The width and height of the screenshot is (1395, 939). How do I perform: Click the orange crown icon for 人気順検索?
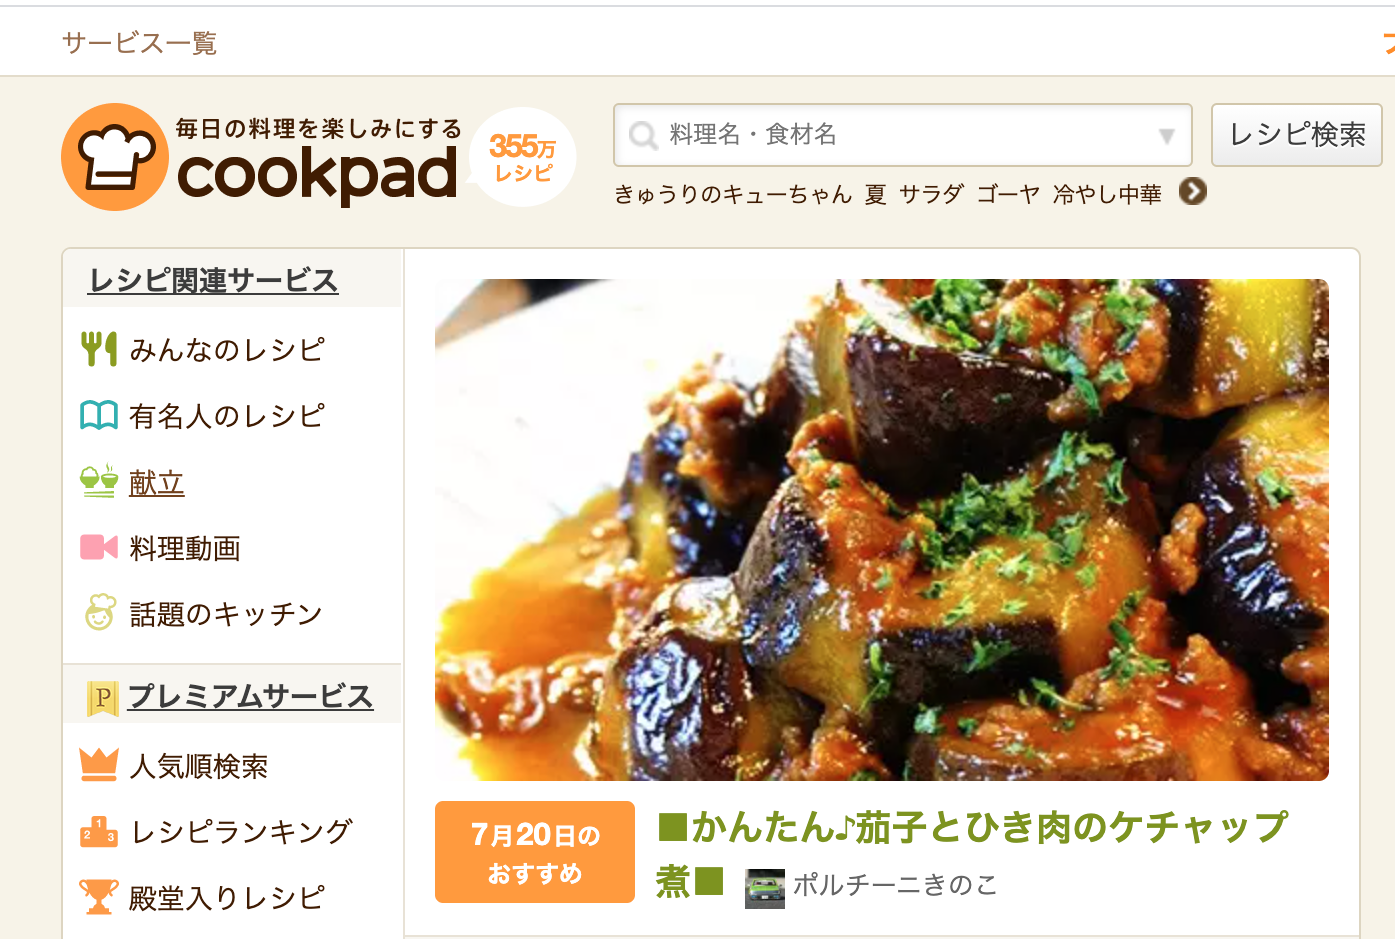(x=99, y=765)
